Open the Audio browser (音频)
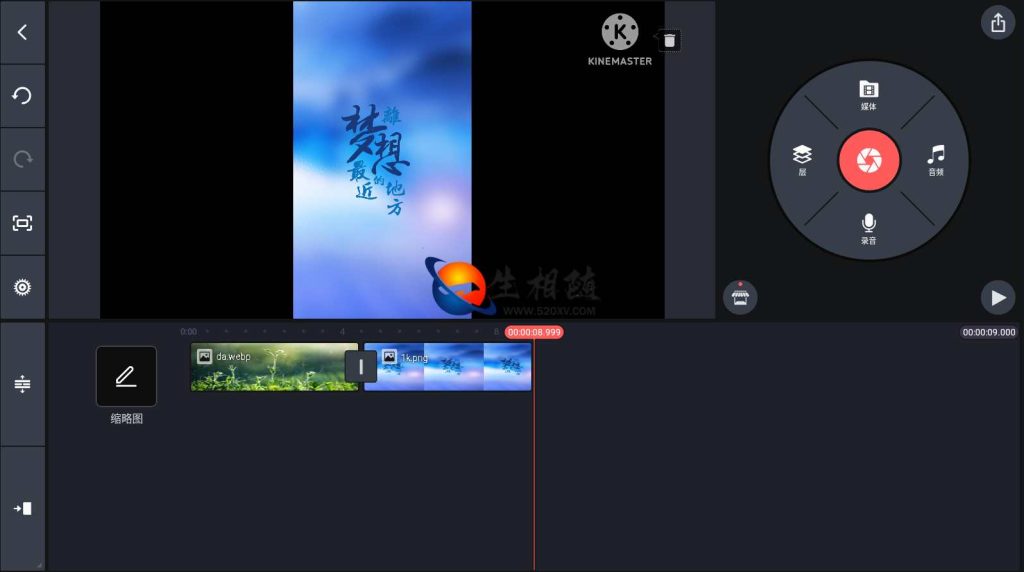Screen dimensions: 1024x572 click(936, 161)
